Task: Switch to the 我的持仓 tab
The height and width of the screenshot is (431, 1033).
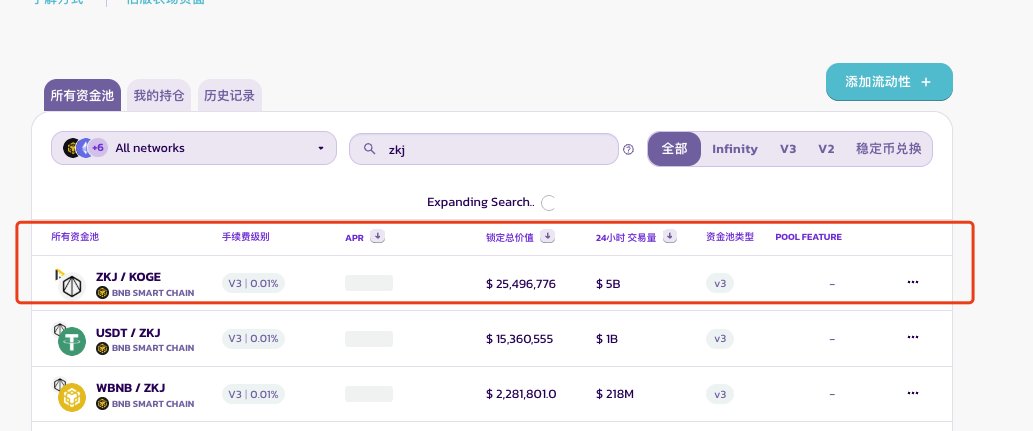Action: point(159,96)
